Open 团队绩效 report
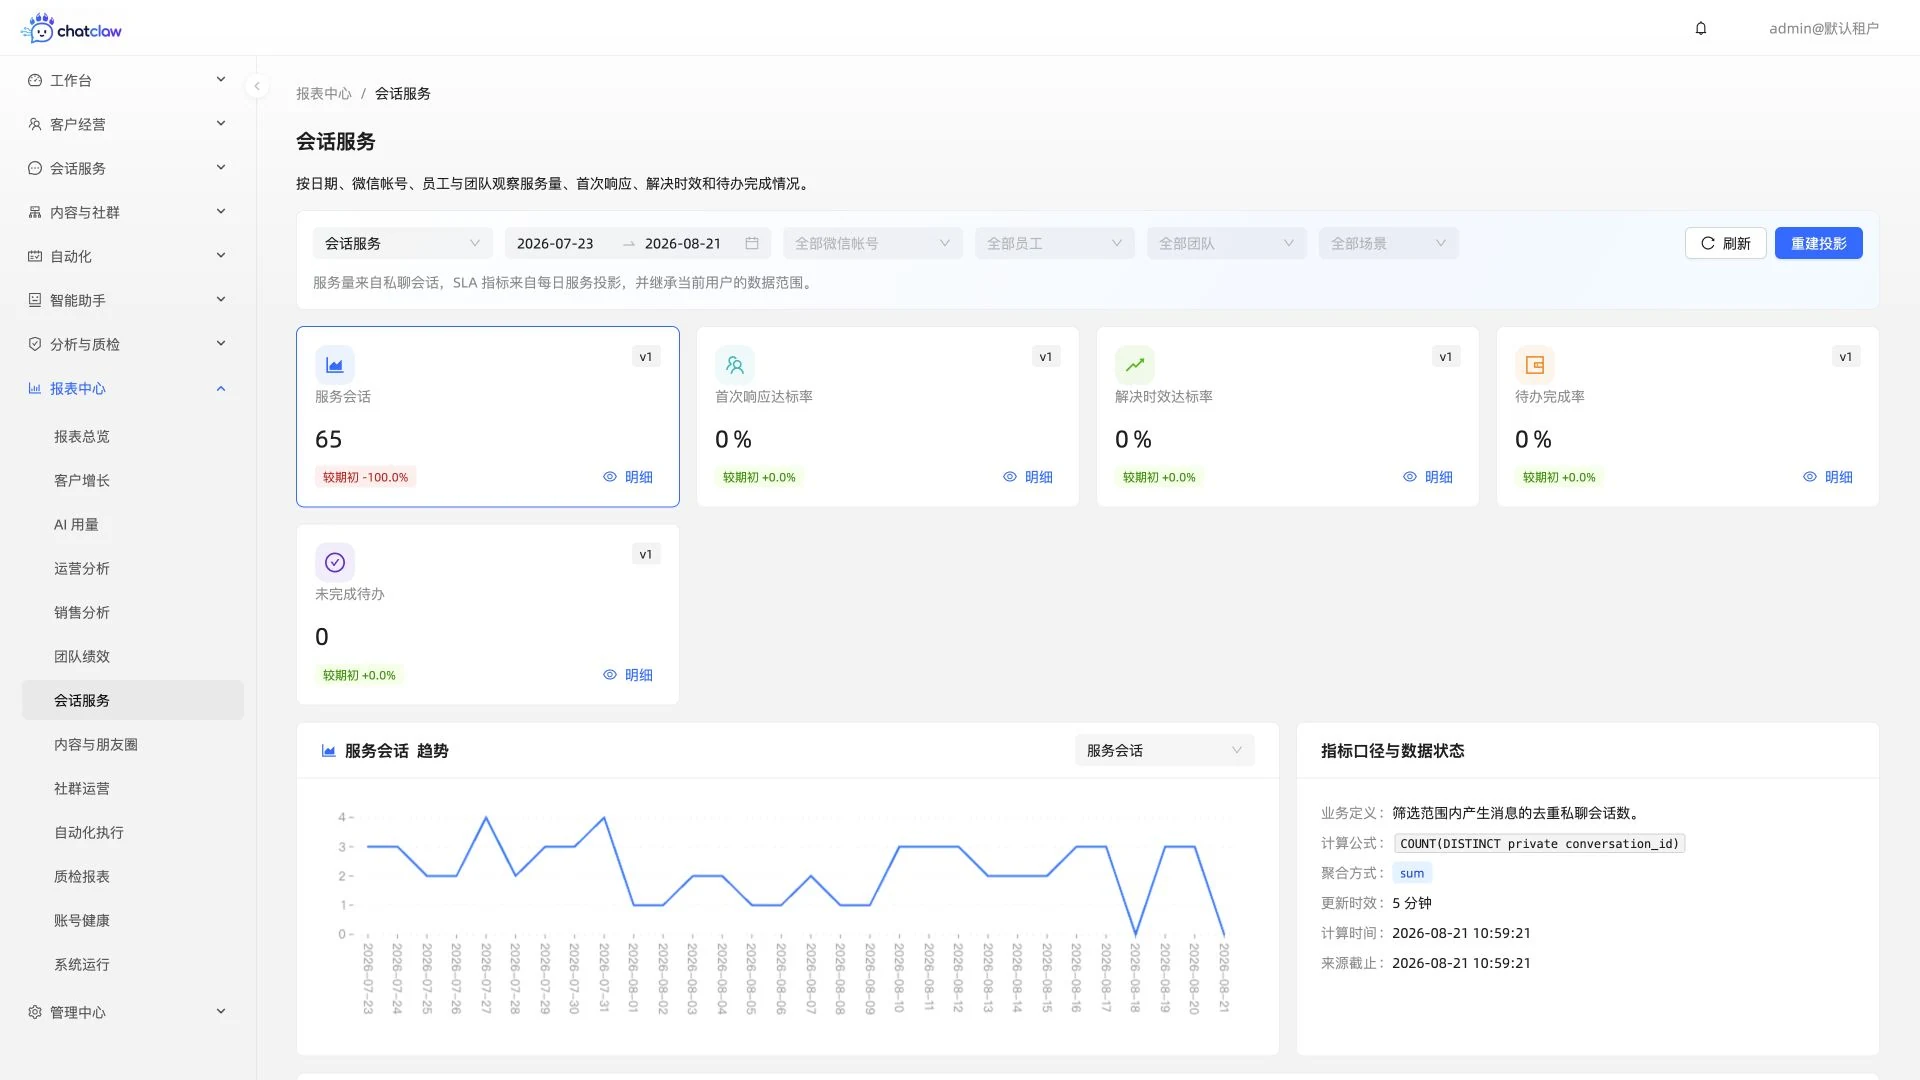1920x1080 pixels. click(133, 657)
